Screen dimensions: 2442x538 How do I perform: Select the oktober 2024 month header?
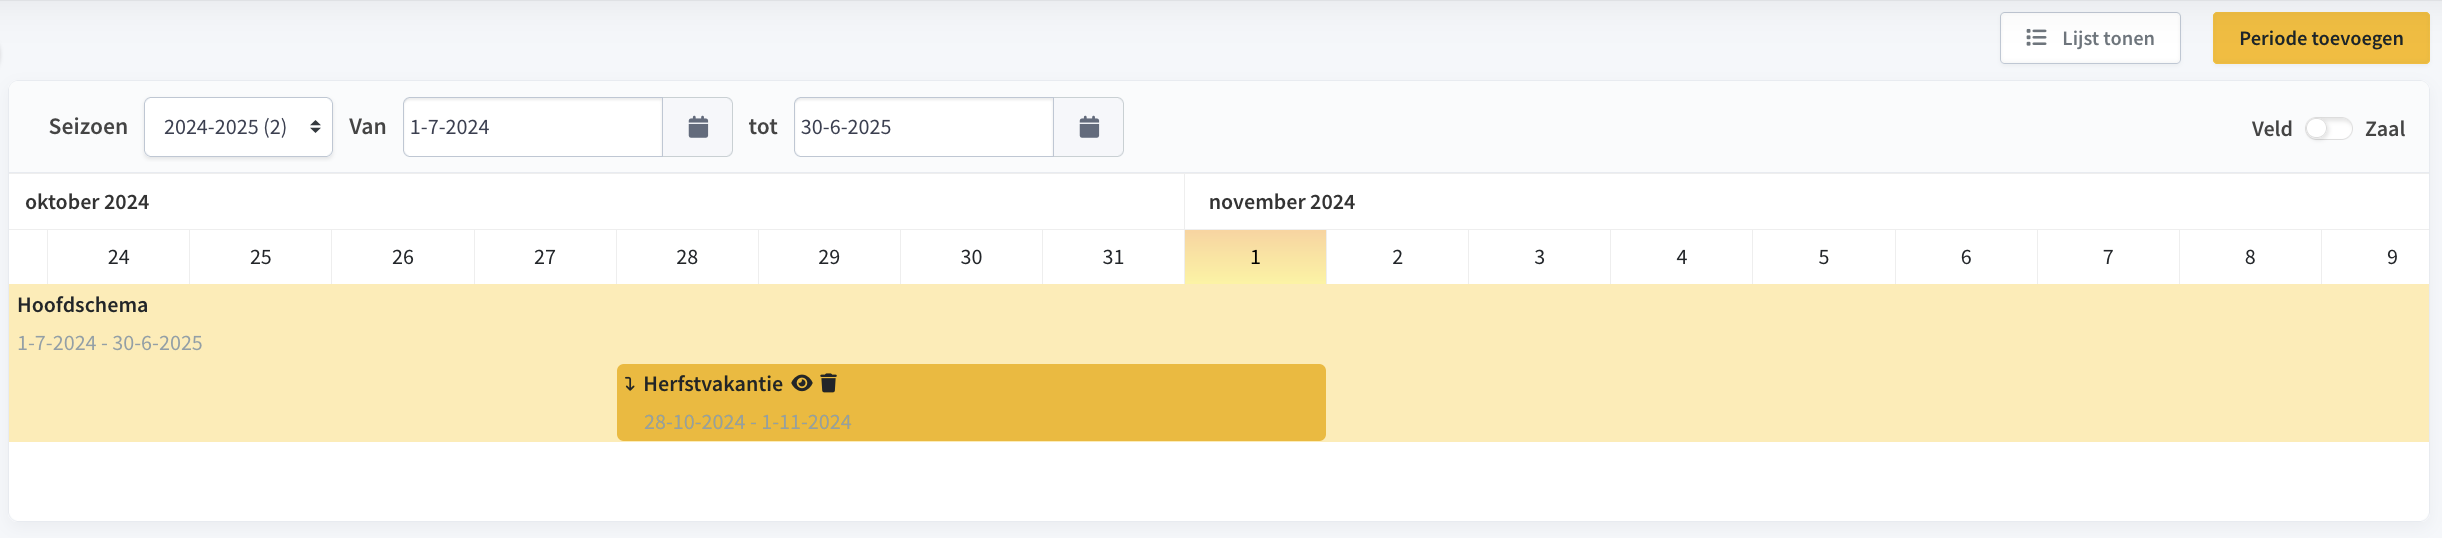[87, 202]
